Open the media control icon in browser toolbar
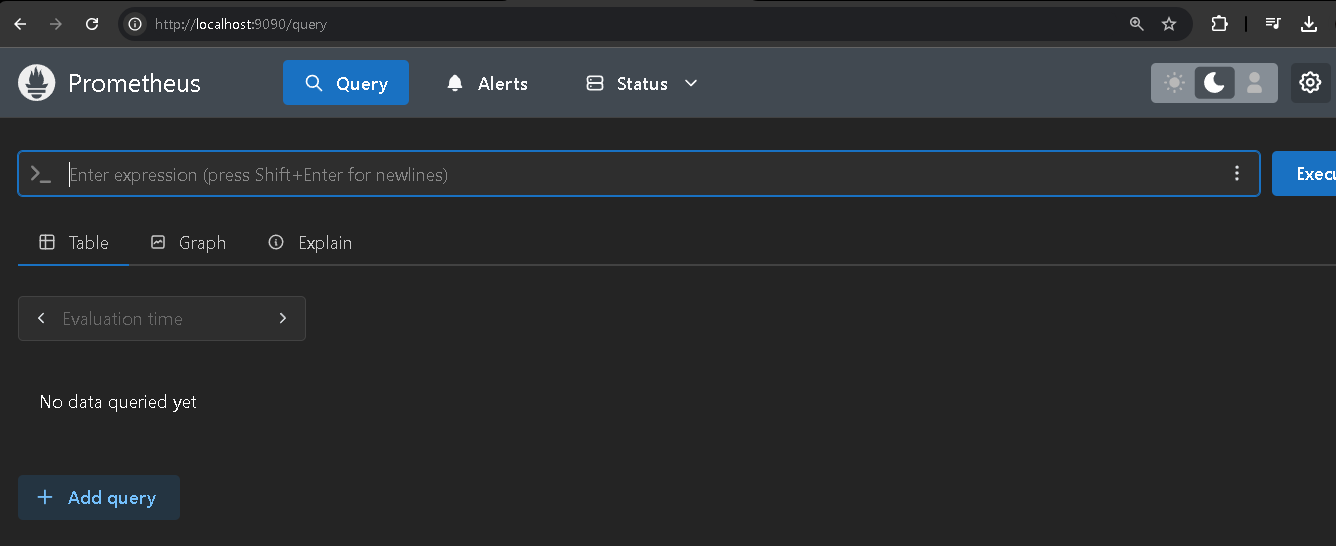 (x=1273, y=24)
